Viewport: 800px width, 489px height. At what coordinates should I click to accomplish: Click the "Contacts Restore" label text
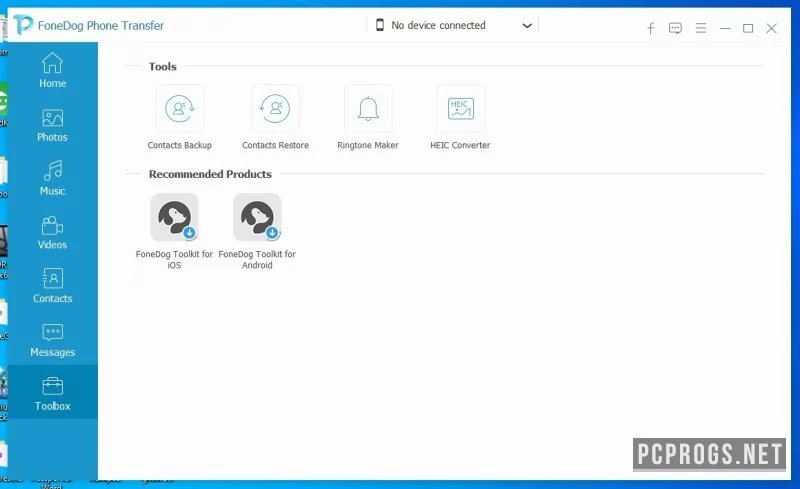[275, 145]
